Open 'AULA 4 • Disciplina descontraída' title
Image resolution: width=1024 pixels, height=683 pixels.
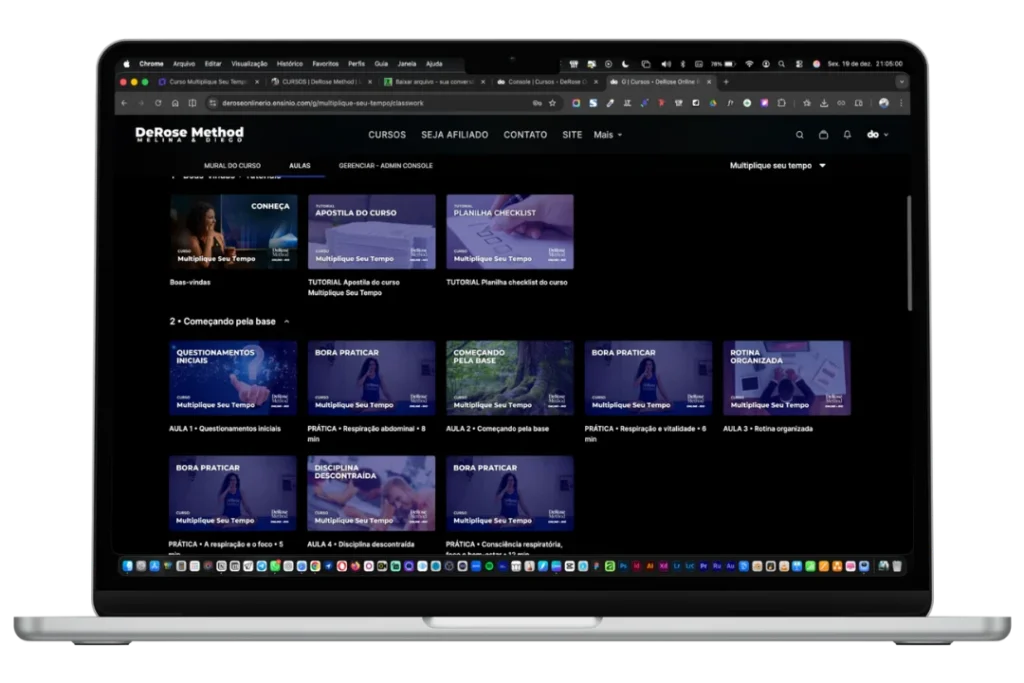pos(360,545)
